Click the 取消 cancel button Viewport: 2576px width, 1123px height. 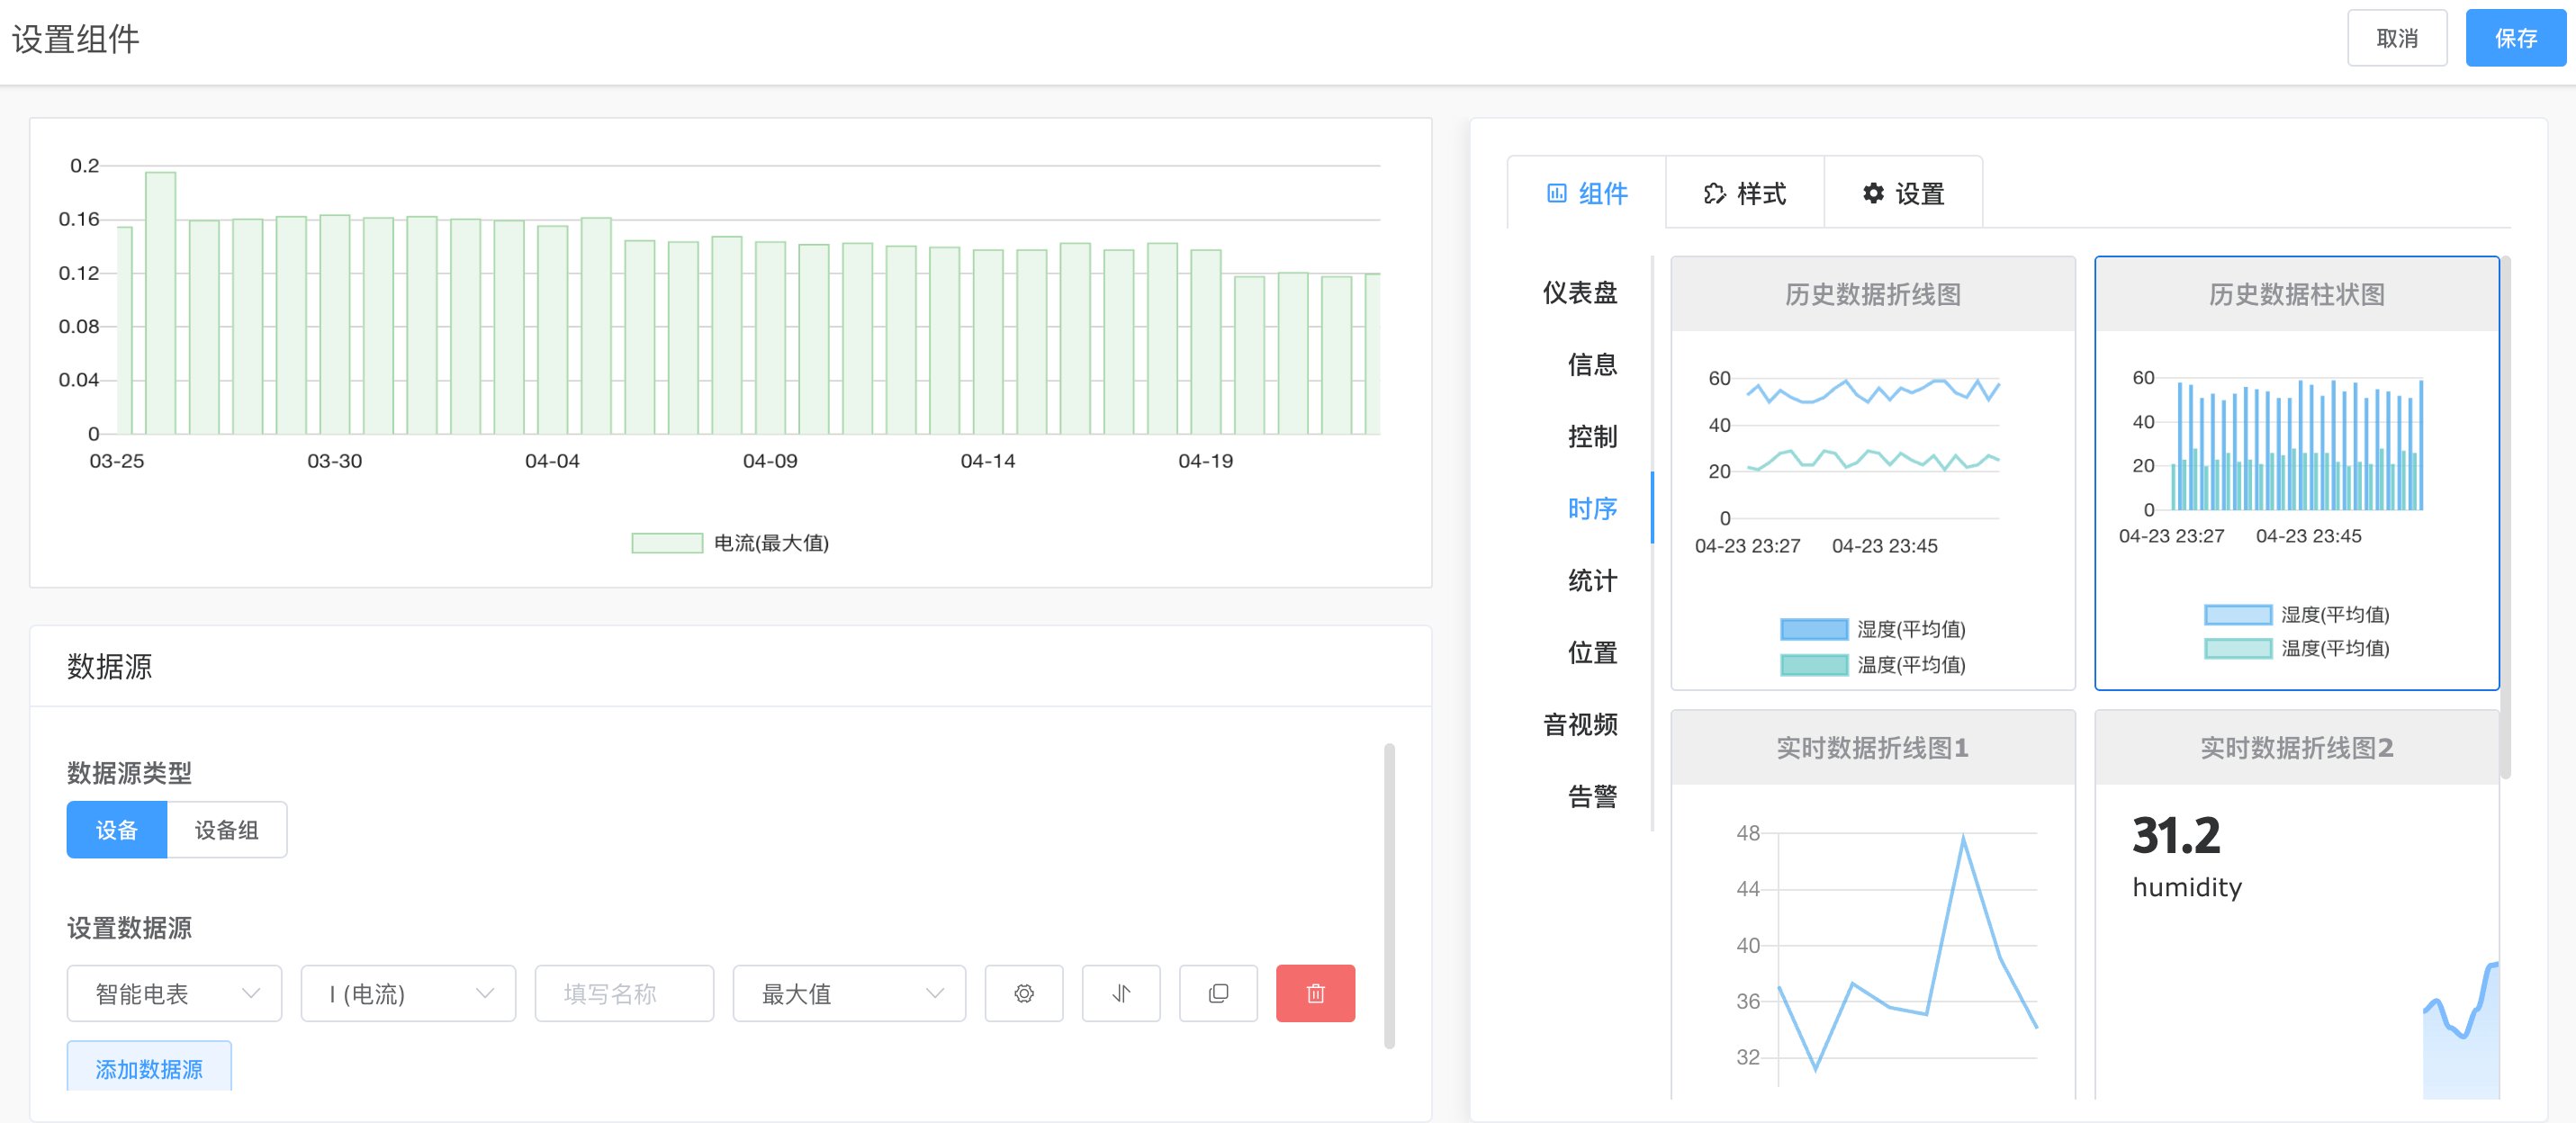click(x=2396, y=38)
